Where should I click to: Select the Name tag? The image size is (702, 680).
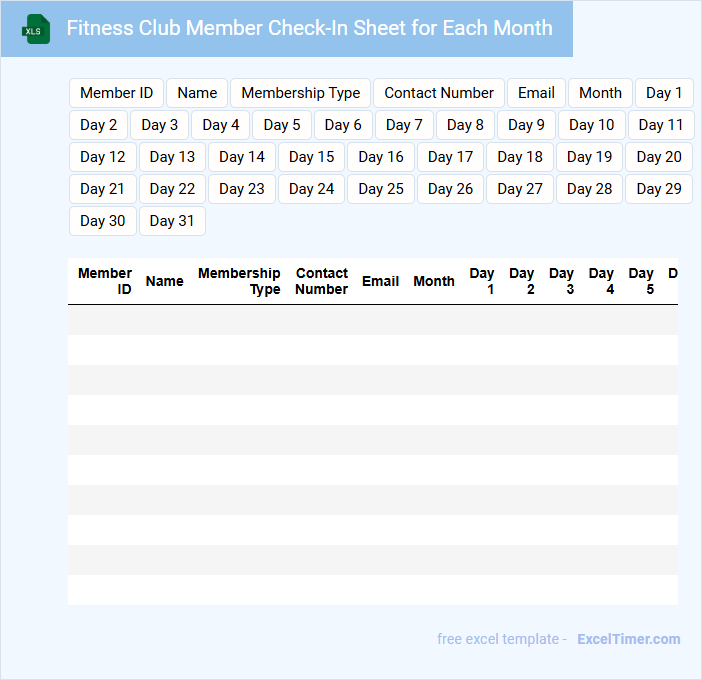[x=197, y=93]
